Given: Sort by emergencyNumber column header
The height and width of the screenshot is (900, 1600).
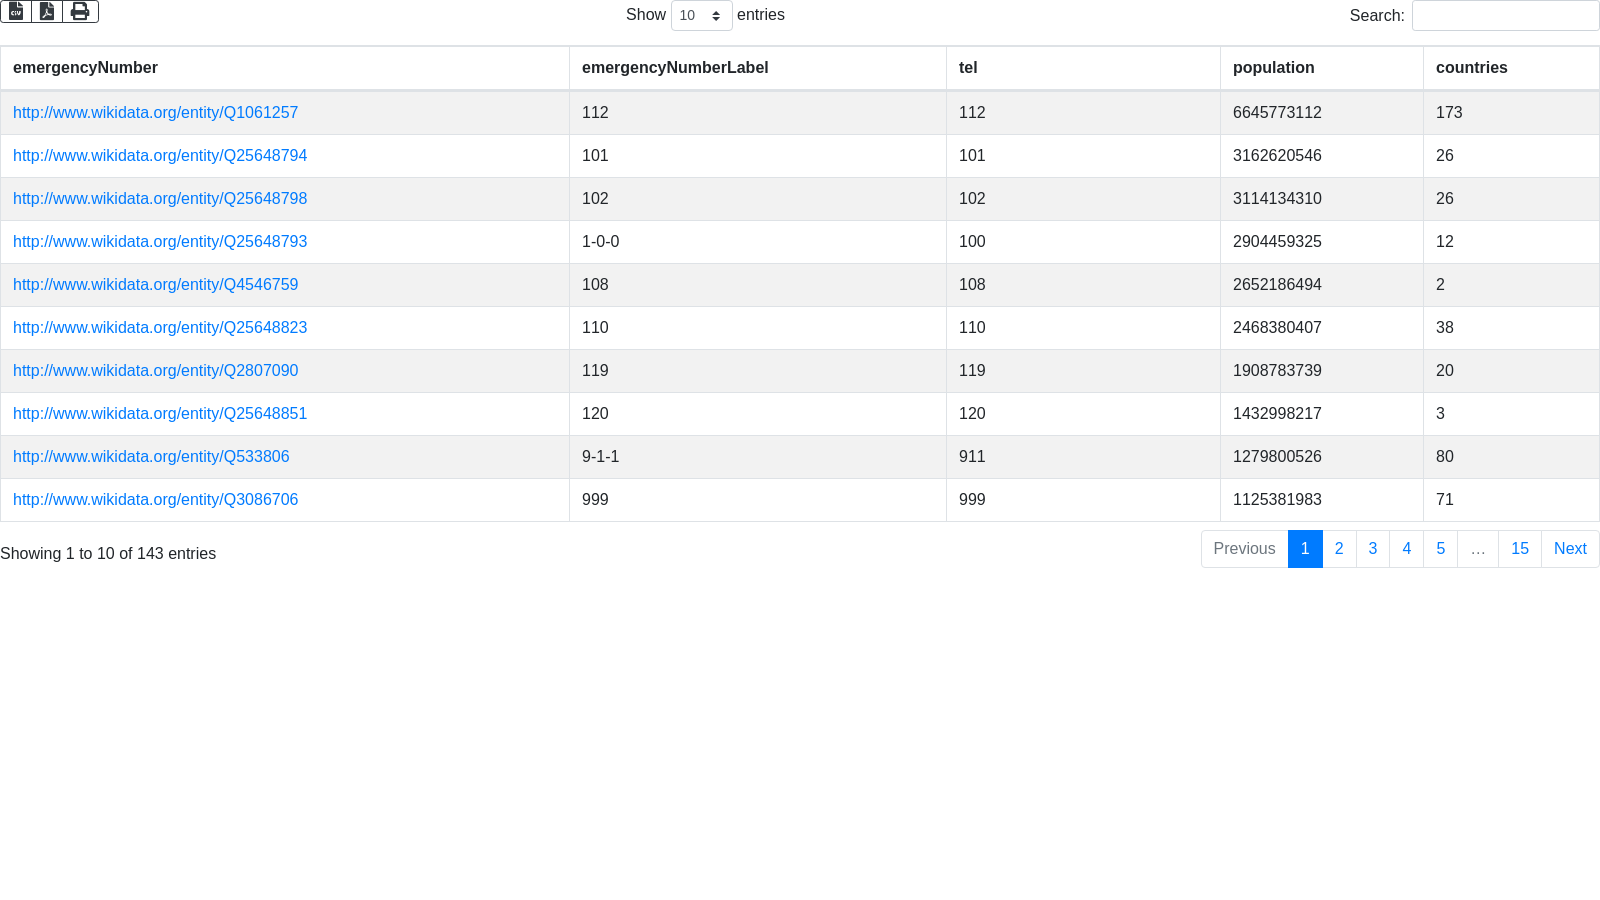Looking at the screenshot, I should [85, 68].
